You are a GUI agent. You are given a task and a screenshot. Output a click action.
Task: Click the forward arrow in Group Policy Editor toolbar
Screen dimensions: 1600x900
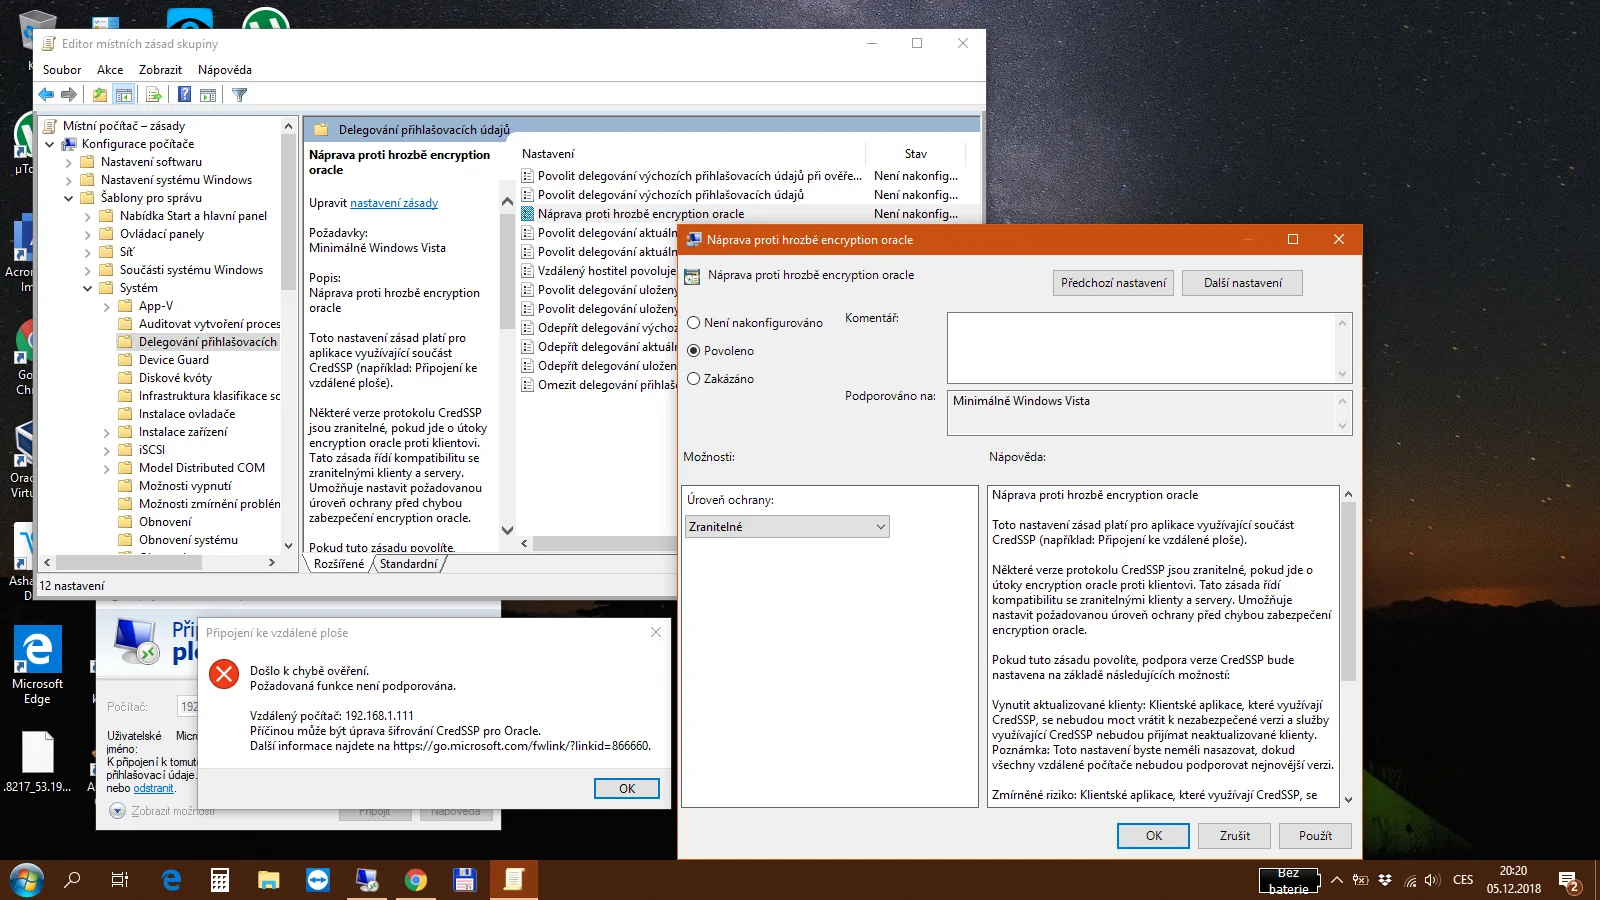69,95
